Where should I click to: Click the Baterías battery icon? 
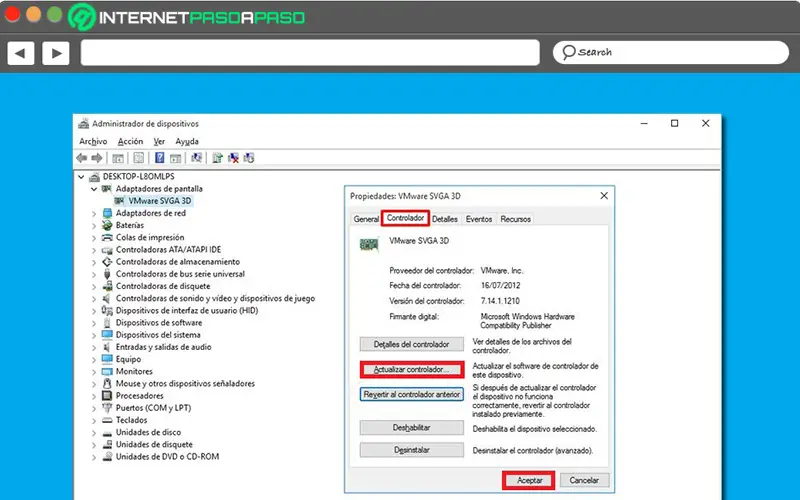107,225
